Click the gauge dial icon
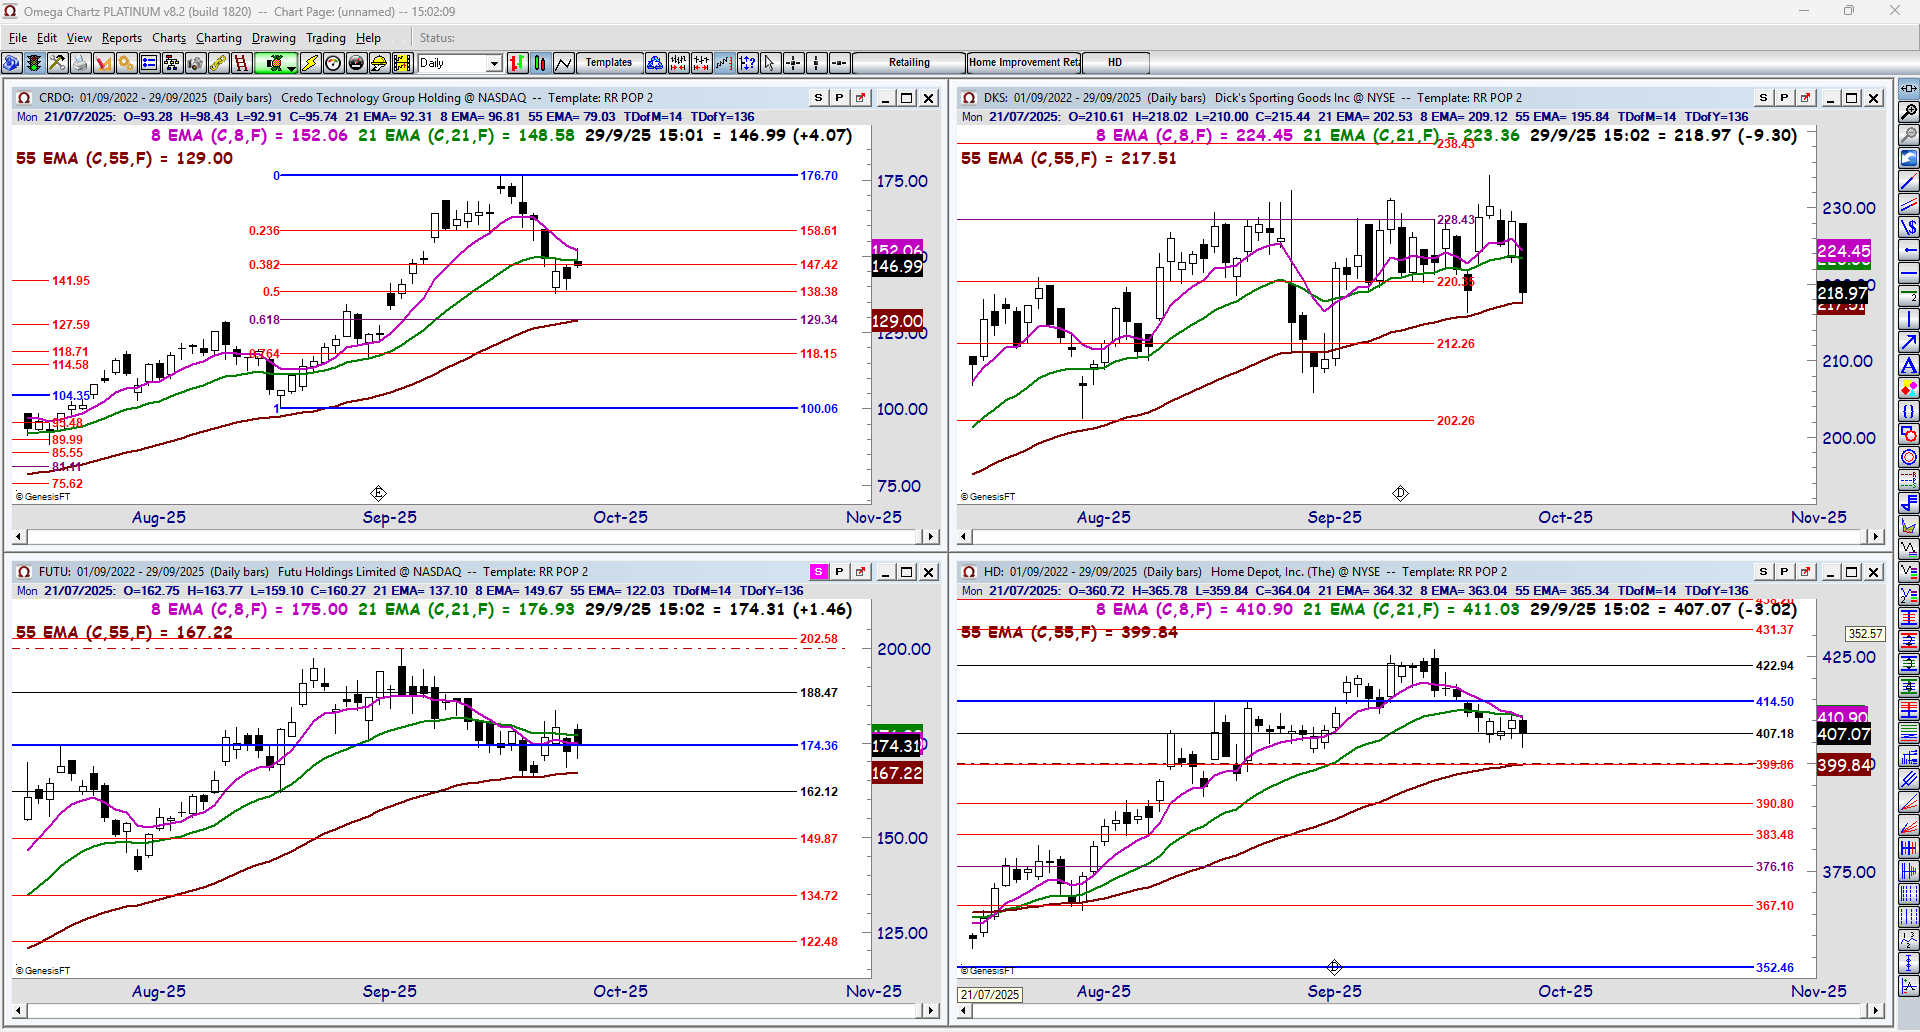1920x1032 pixels. point(333,63)
